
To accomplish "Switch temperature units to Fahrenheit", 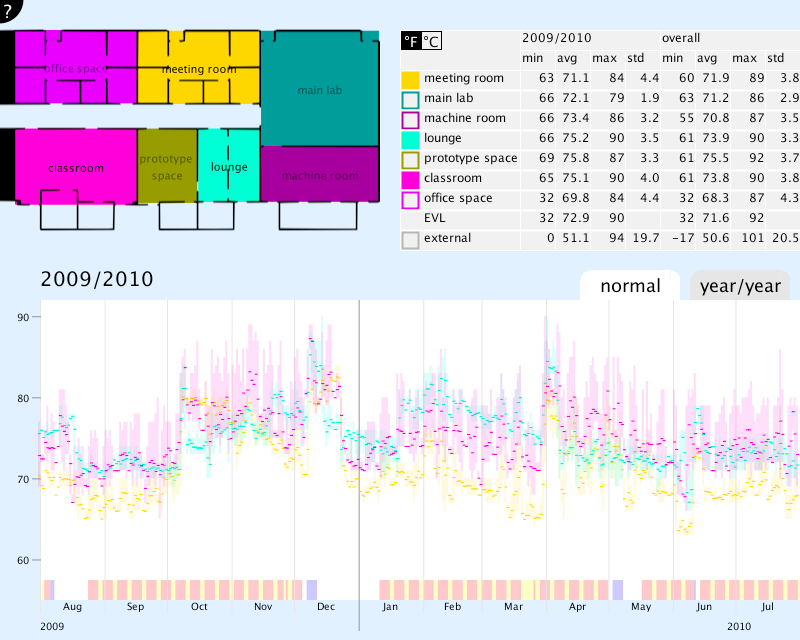I will (x=411, y=41).
